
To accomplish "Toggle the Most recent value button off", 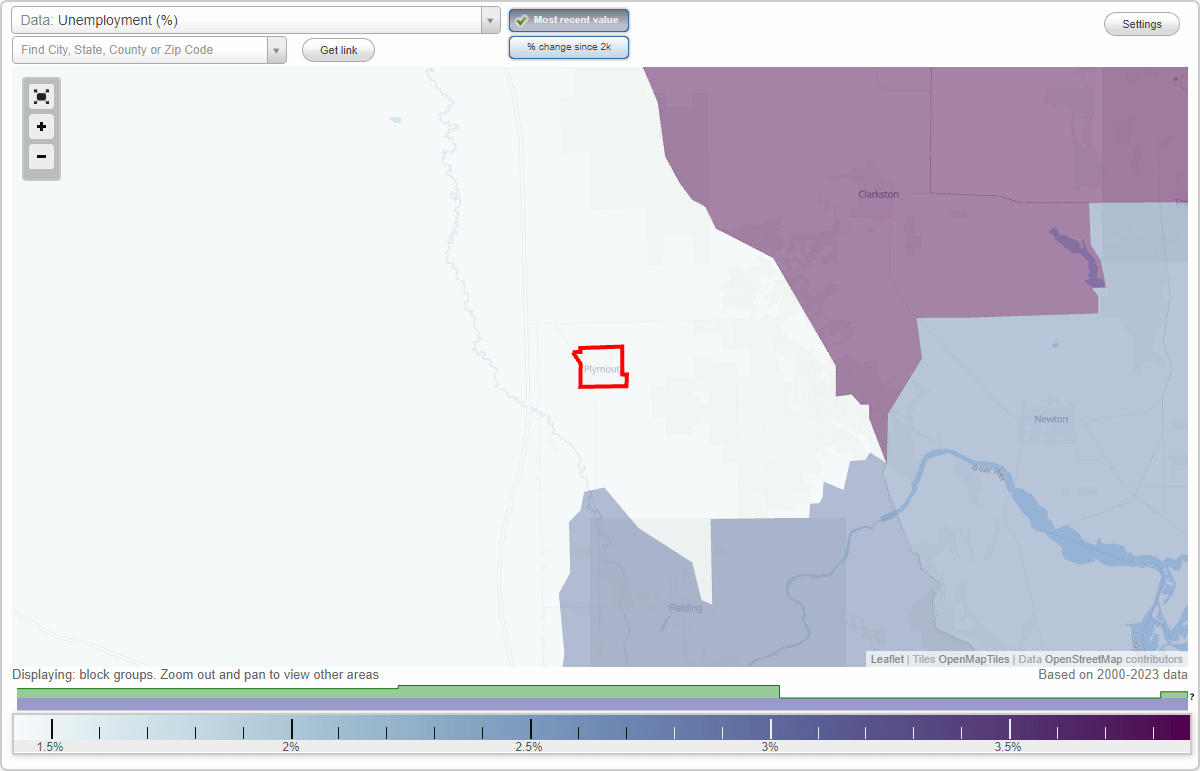I will tap(568, 20).
